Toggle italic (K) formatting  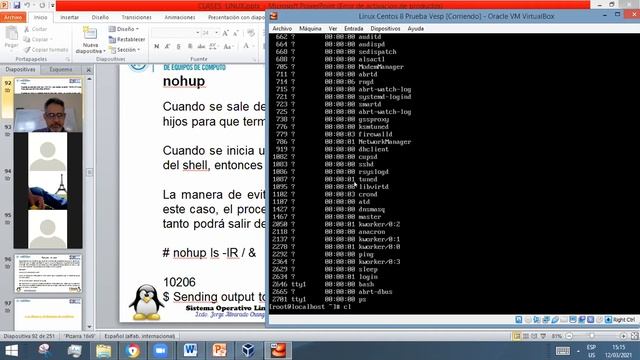point(167,47)
